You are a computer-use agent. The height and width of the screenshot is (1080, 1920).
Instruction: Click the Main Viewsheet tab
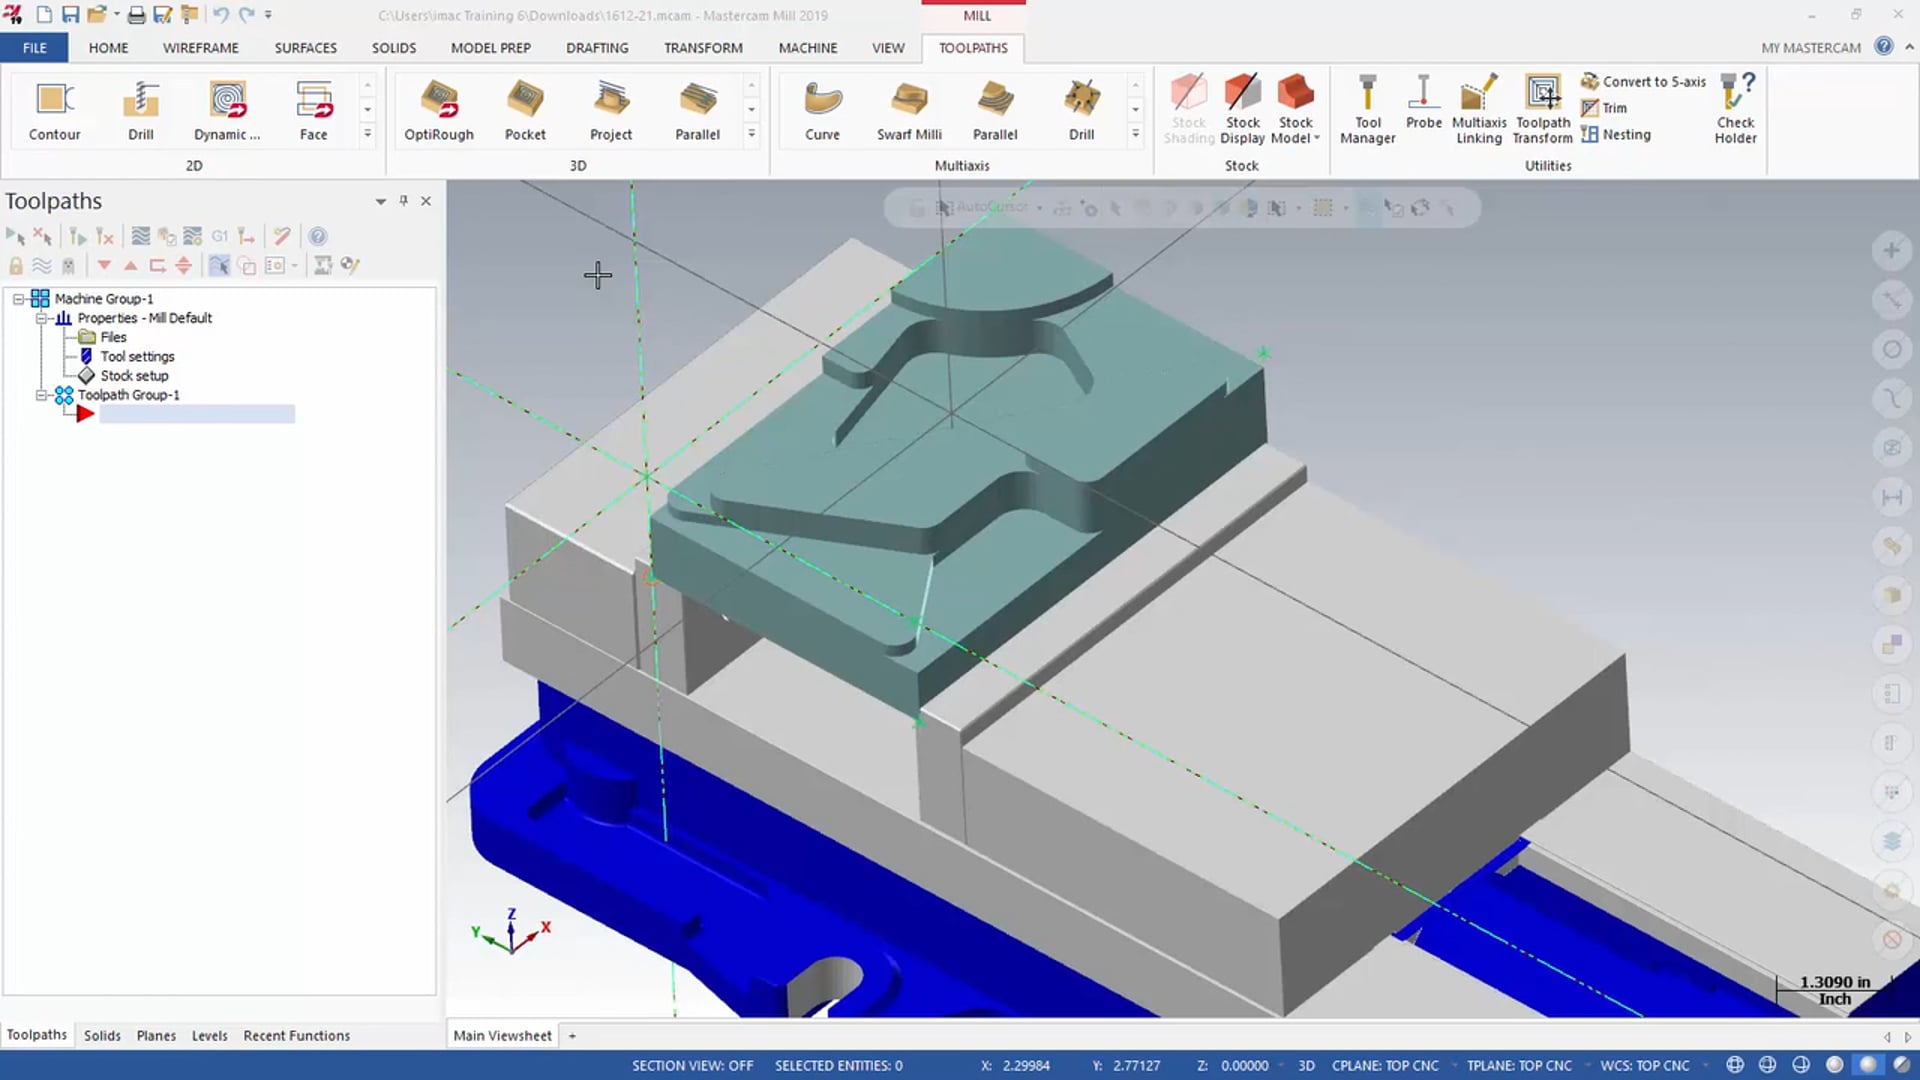[504, 1035]
